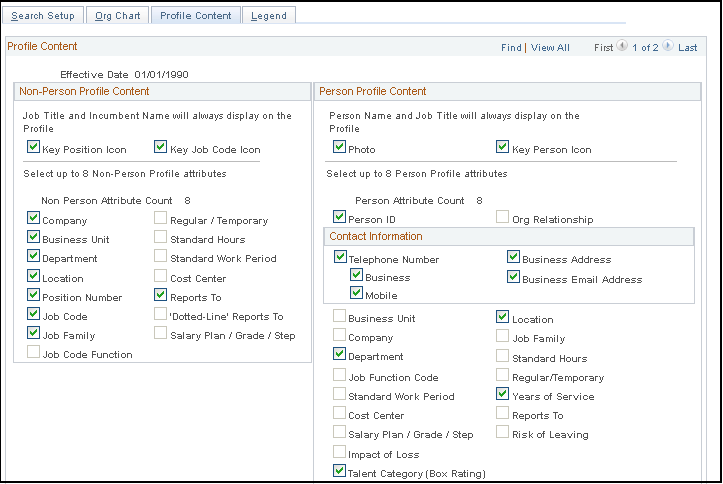Enable the Regular / Temporary attribute
Screen dimensions: 723x484
point(161,219)
